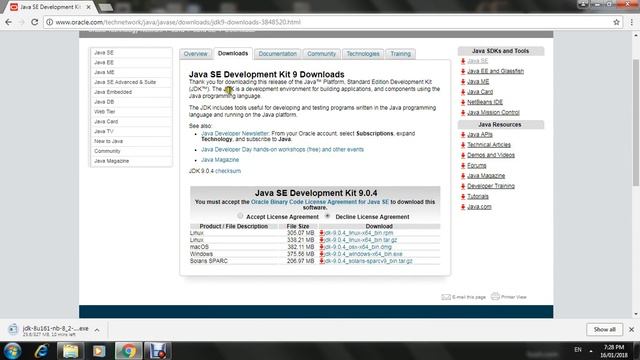Click the site info icon in address bar
This screenshot has height=360, width=640.
[49, 22]
